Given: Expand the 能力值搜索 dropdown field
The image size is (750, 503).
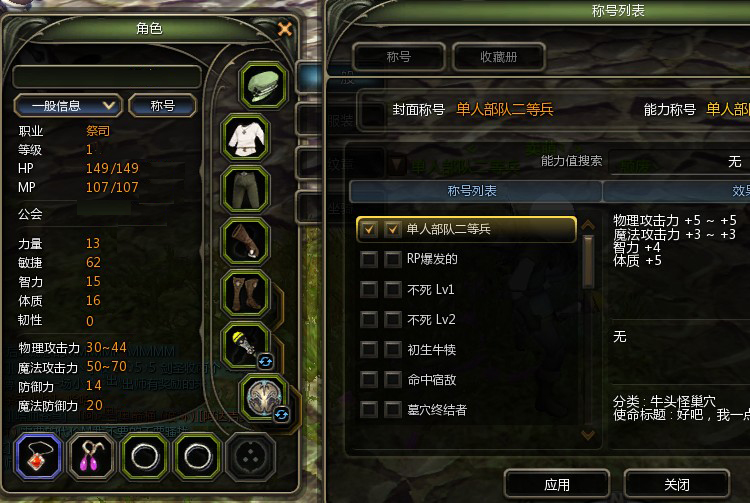Looking at the screenshot, I should coord(679,162).
